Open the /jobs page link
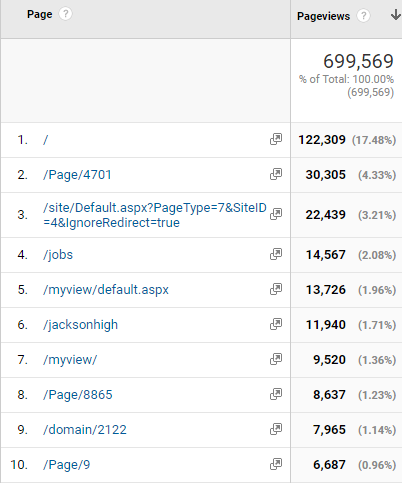Viewport: 402px width, 487px height. click(x=58, y=255)
